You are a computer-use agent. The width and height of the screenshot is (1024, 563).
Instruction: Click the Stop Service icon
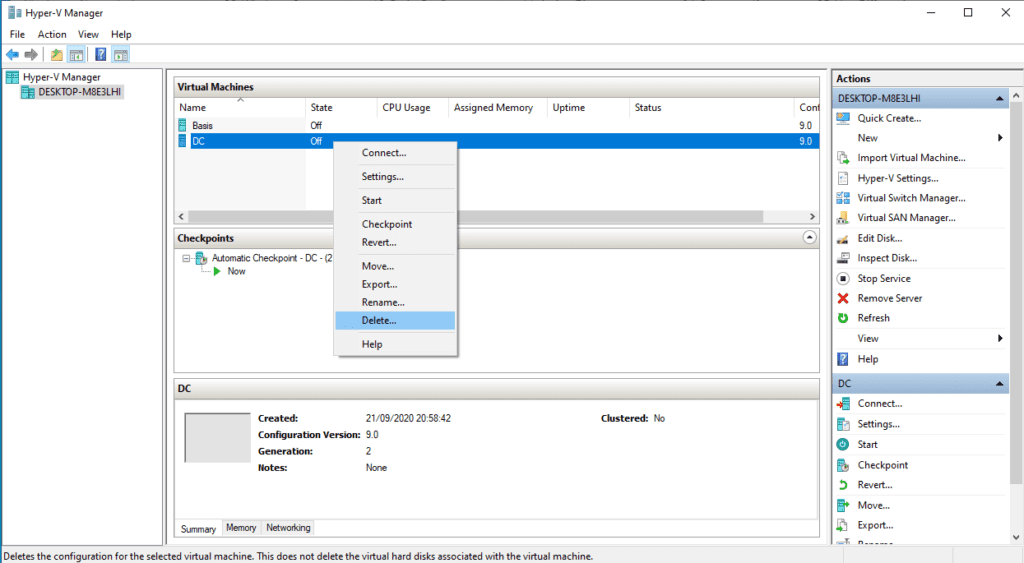tap(843, 278)
